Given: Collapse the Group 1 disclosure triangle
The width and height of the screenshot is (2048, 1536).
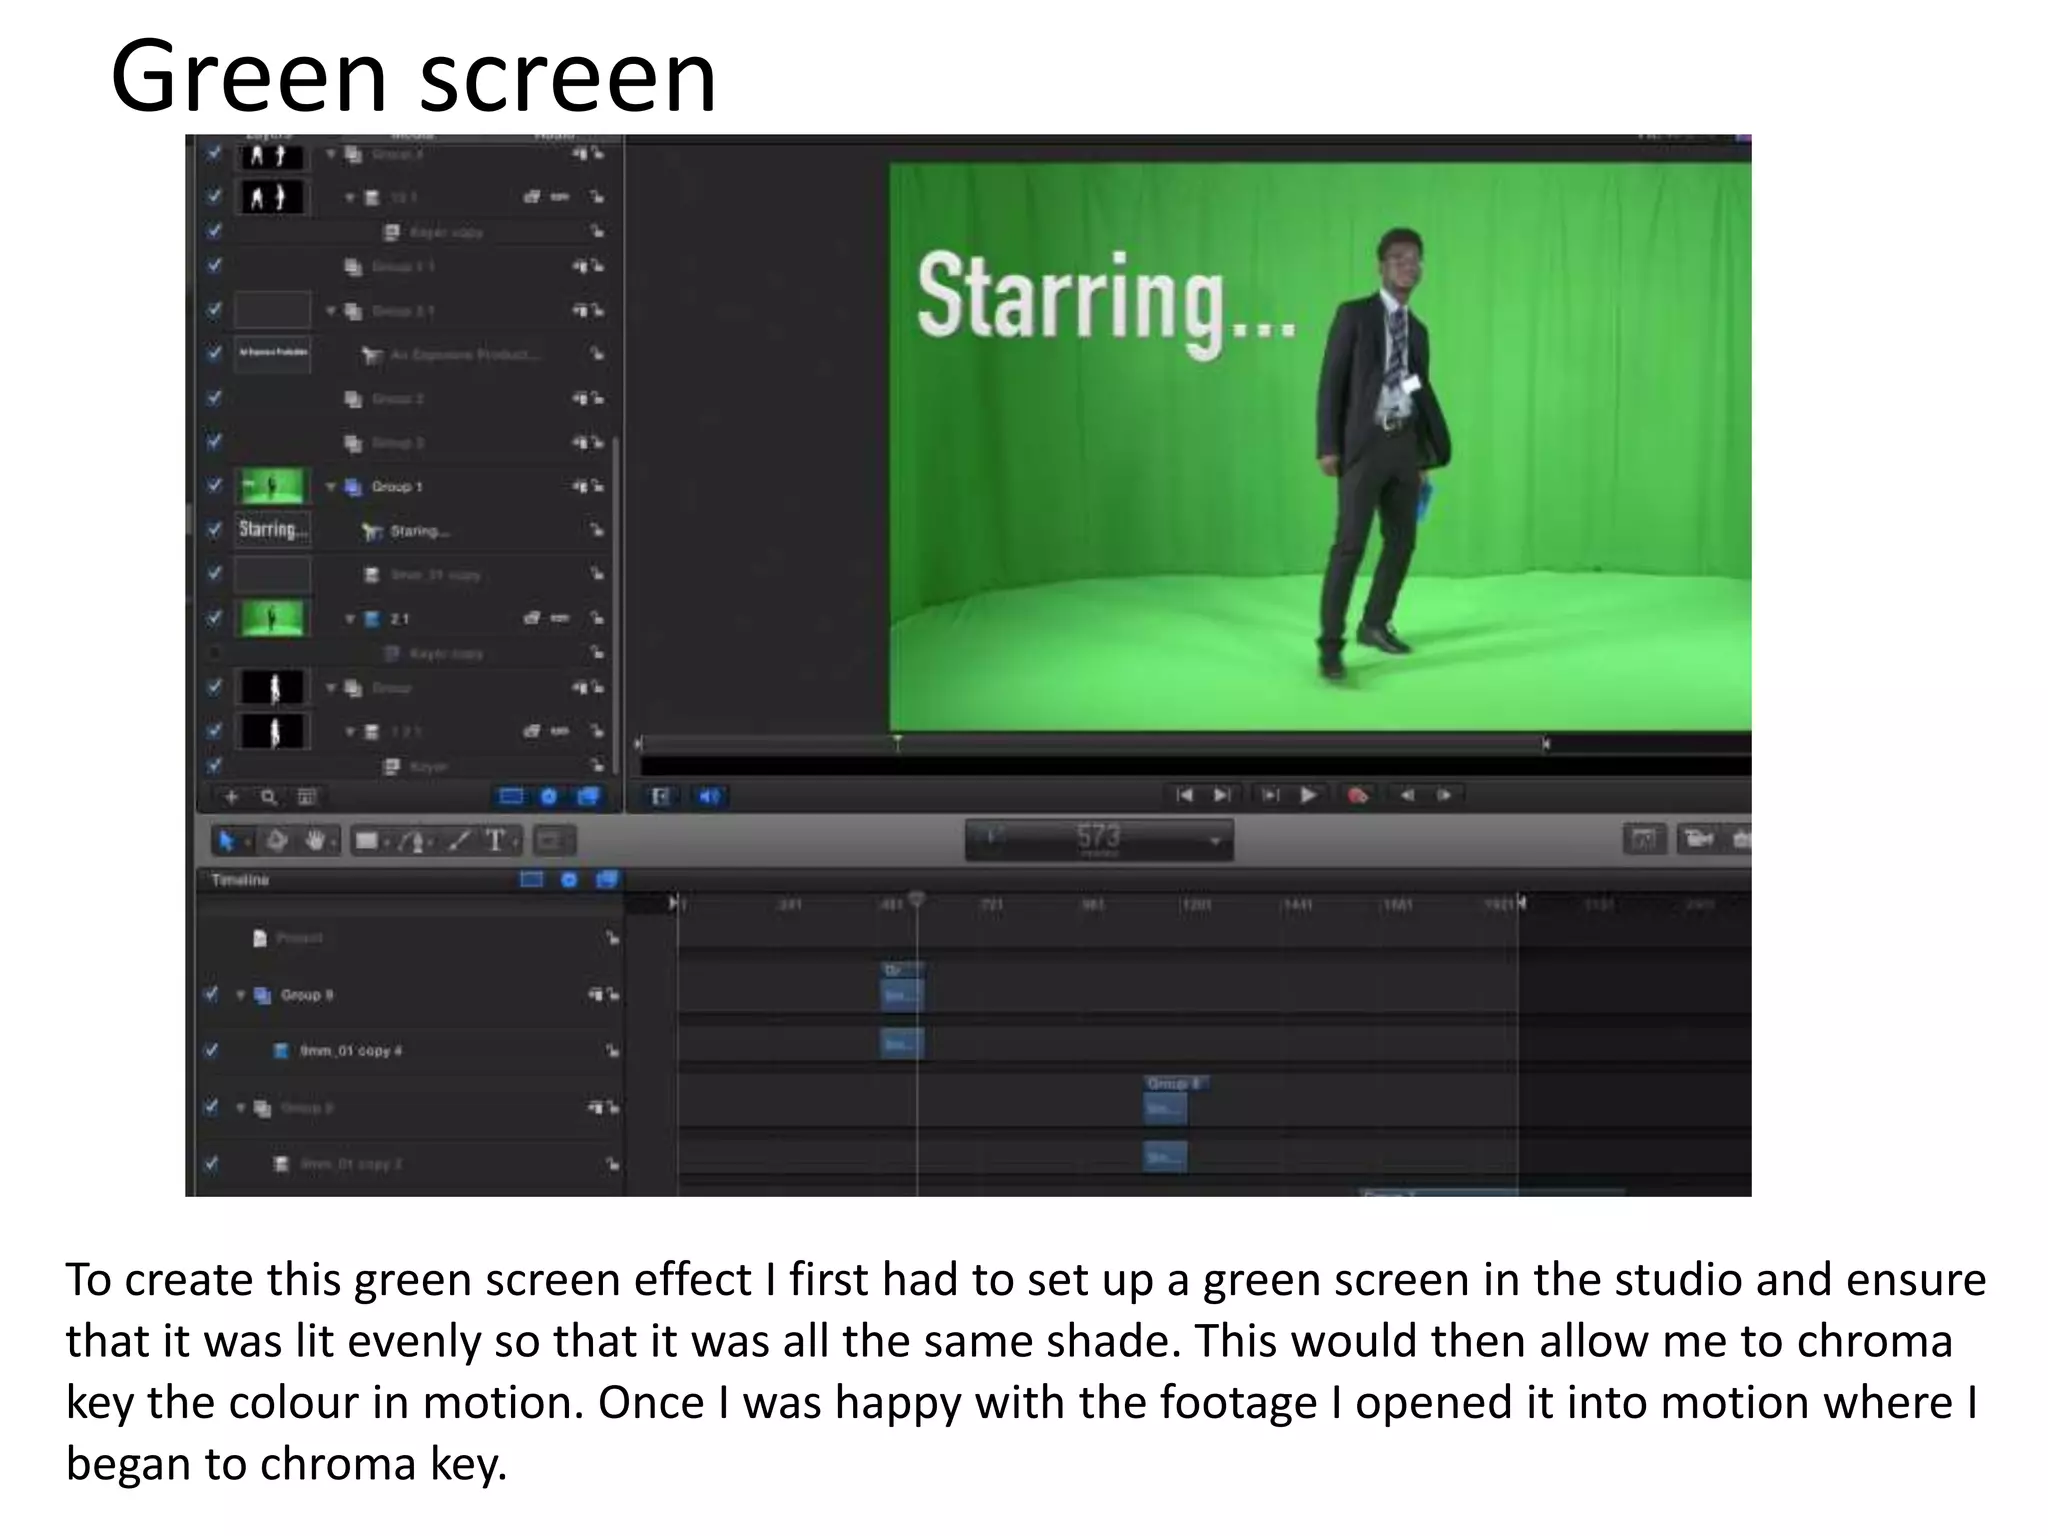Looking at the screenshot, I should click(331, 487).
